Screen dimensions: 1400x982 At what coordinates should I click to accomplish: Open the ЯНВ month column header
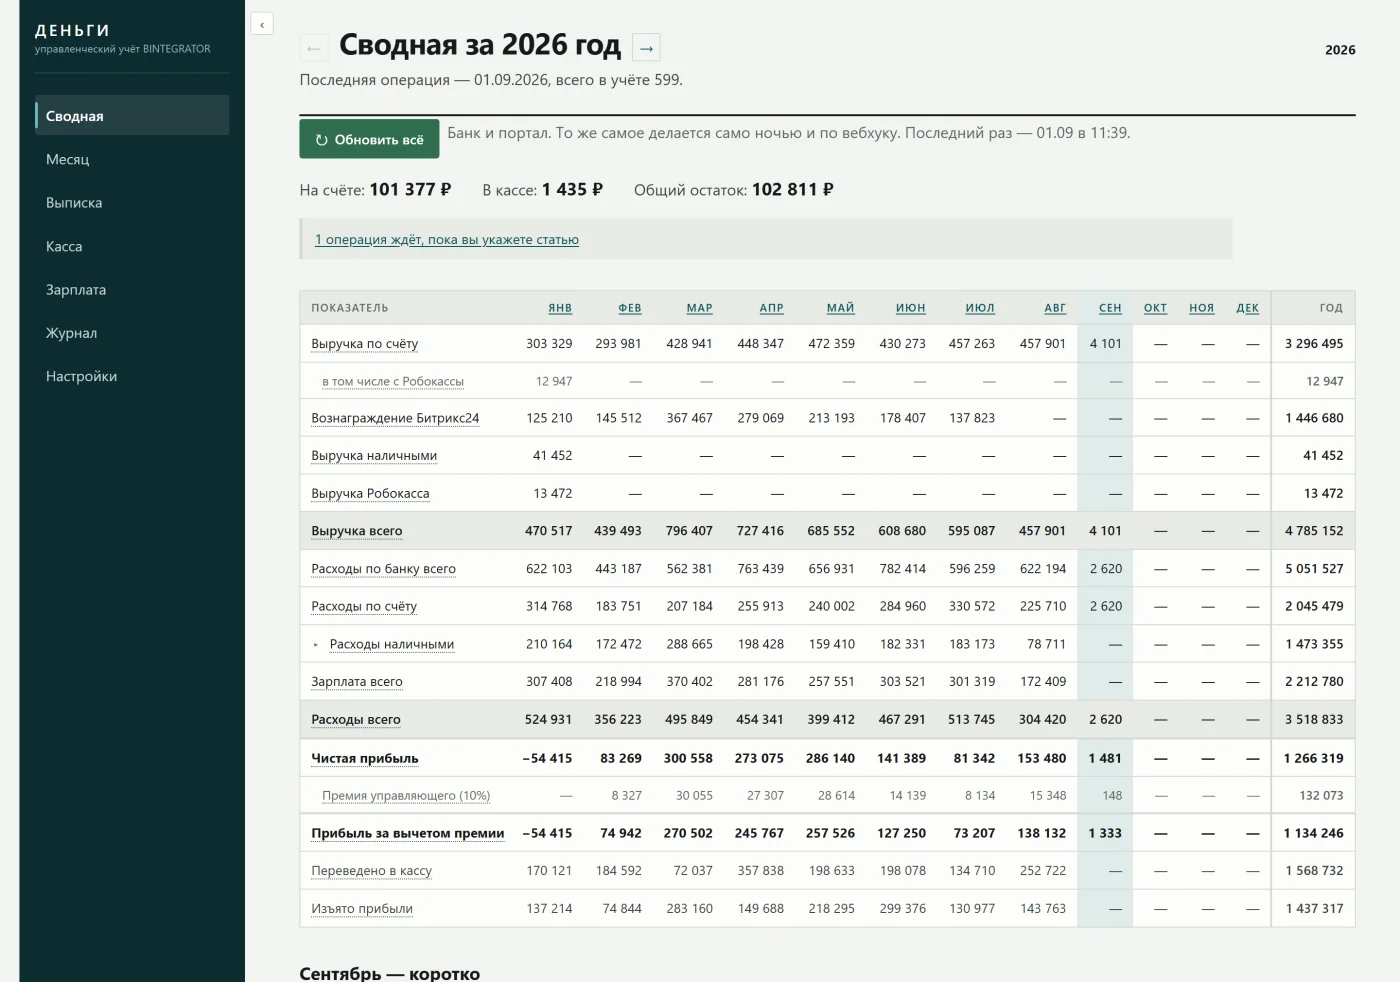tap(560, 308)
